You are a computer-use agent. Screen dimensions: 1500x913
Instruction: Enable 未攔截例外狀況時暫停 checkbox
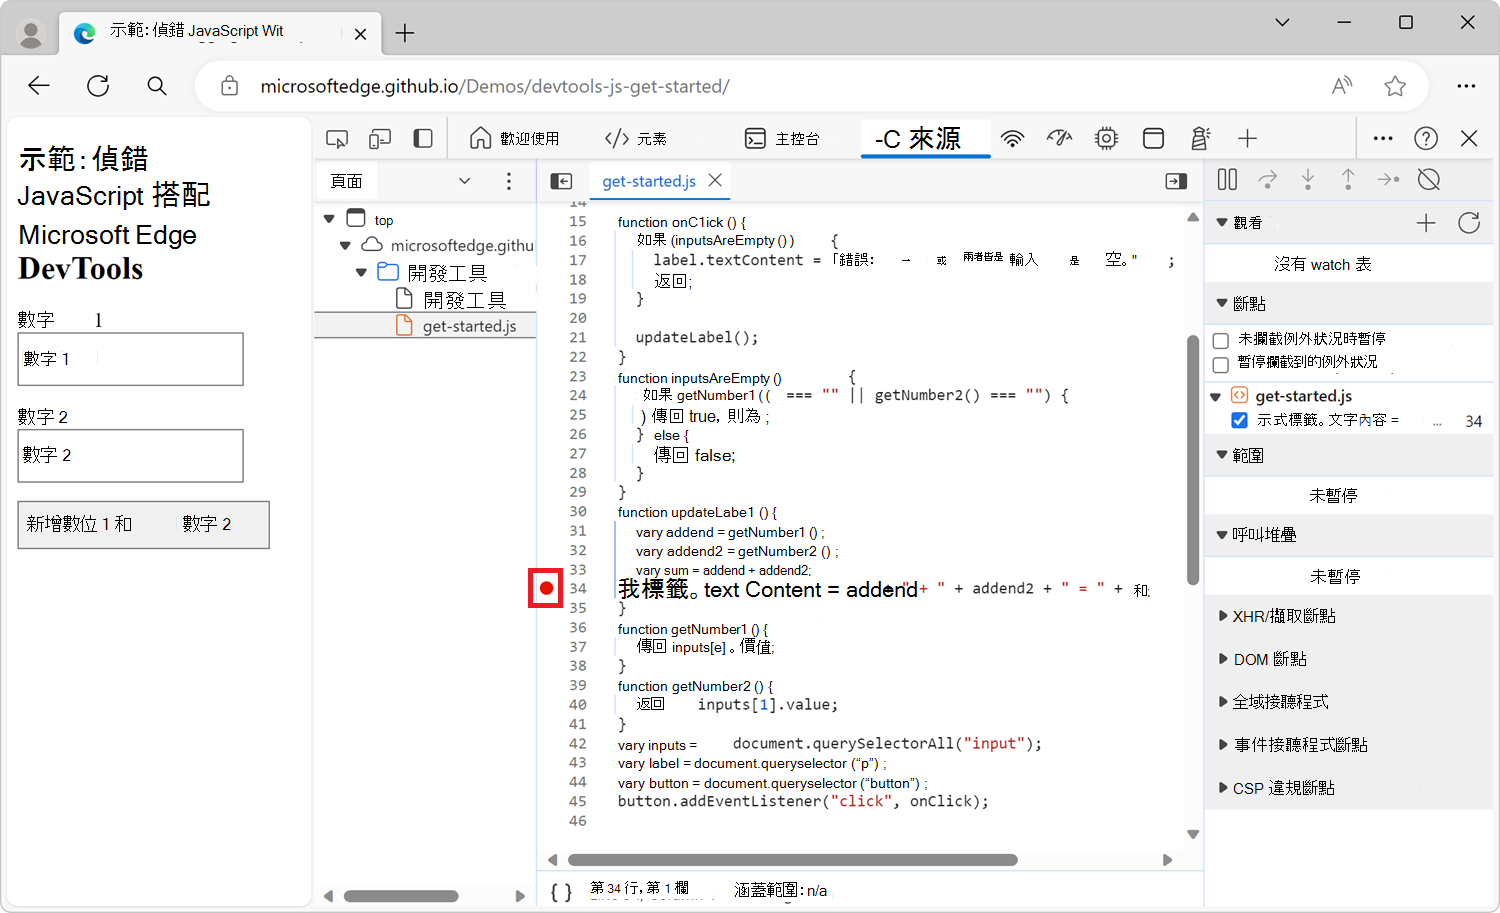pyautogui.click(x=1221, y=340)
